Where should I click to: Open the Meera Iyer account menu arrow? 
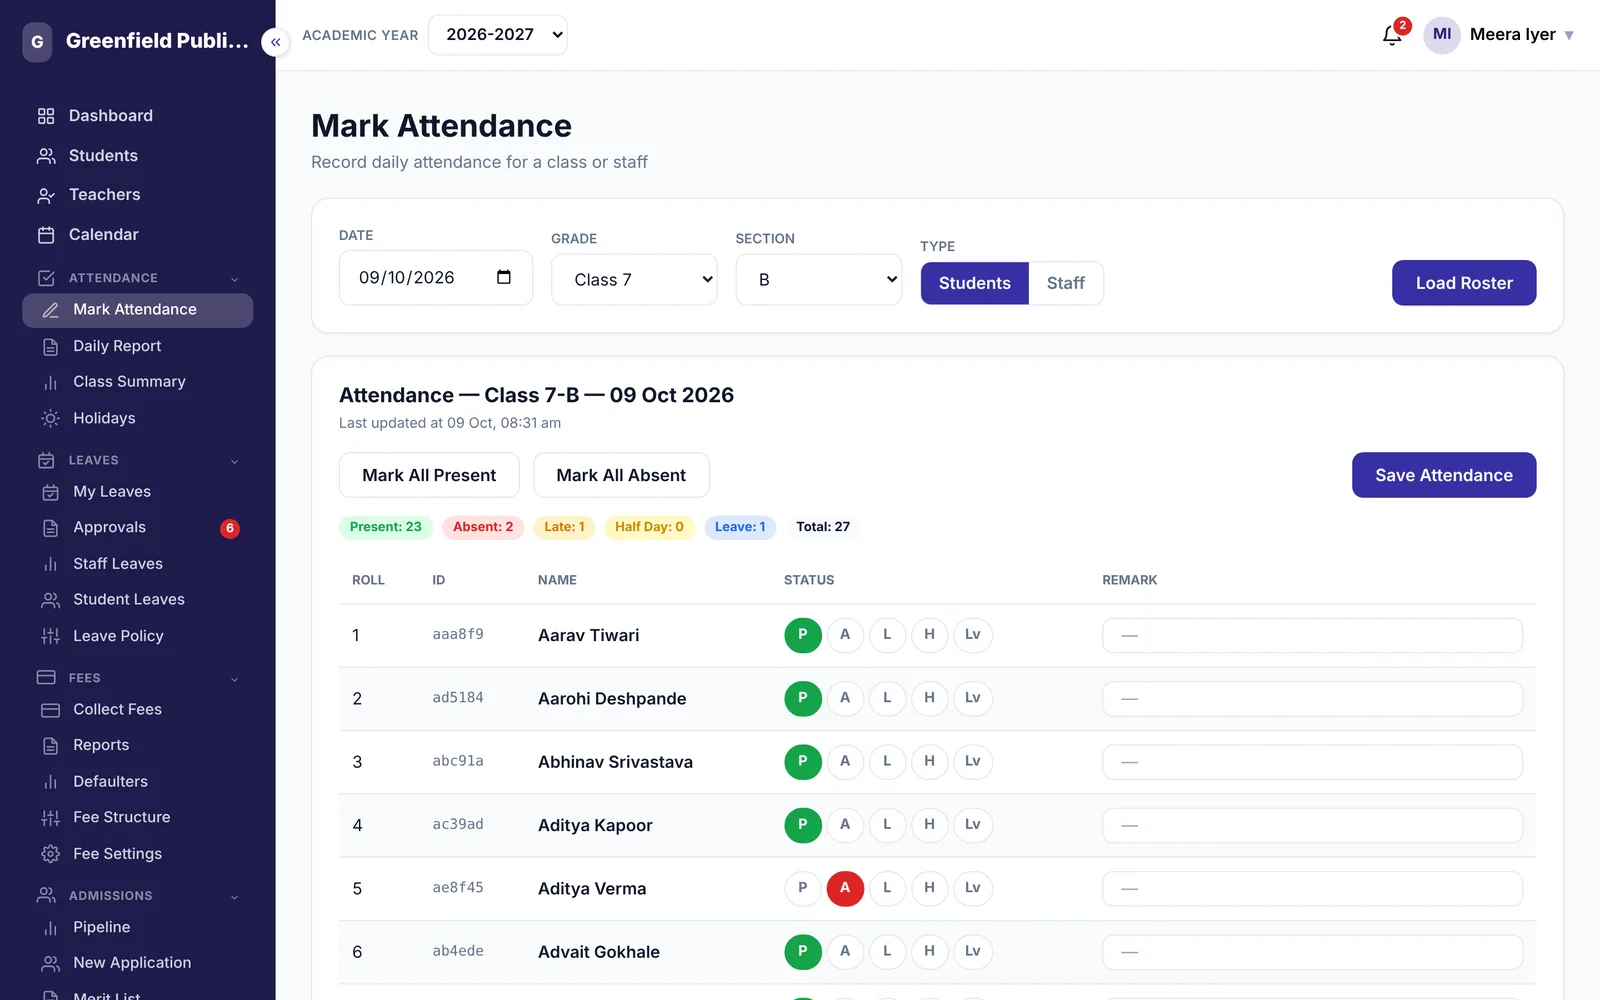pos(1569,36)
